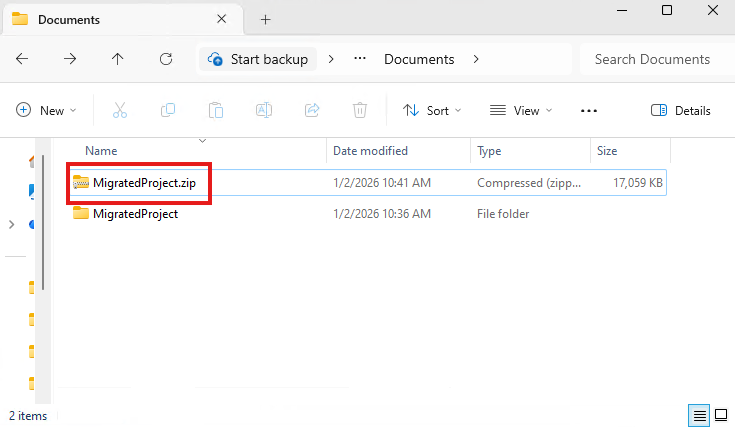
Task: Toggle the Details pane
Action: (x=680, y=110)
